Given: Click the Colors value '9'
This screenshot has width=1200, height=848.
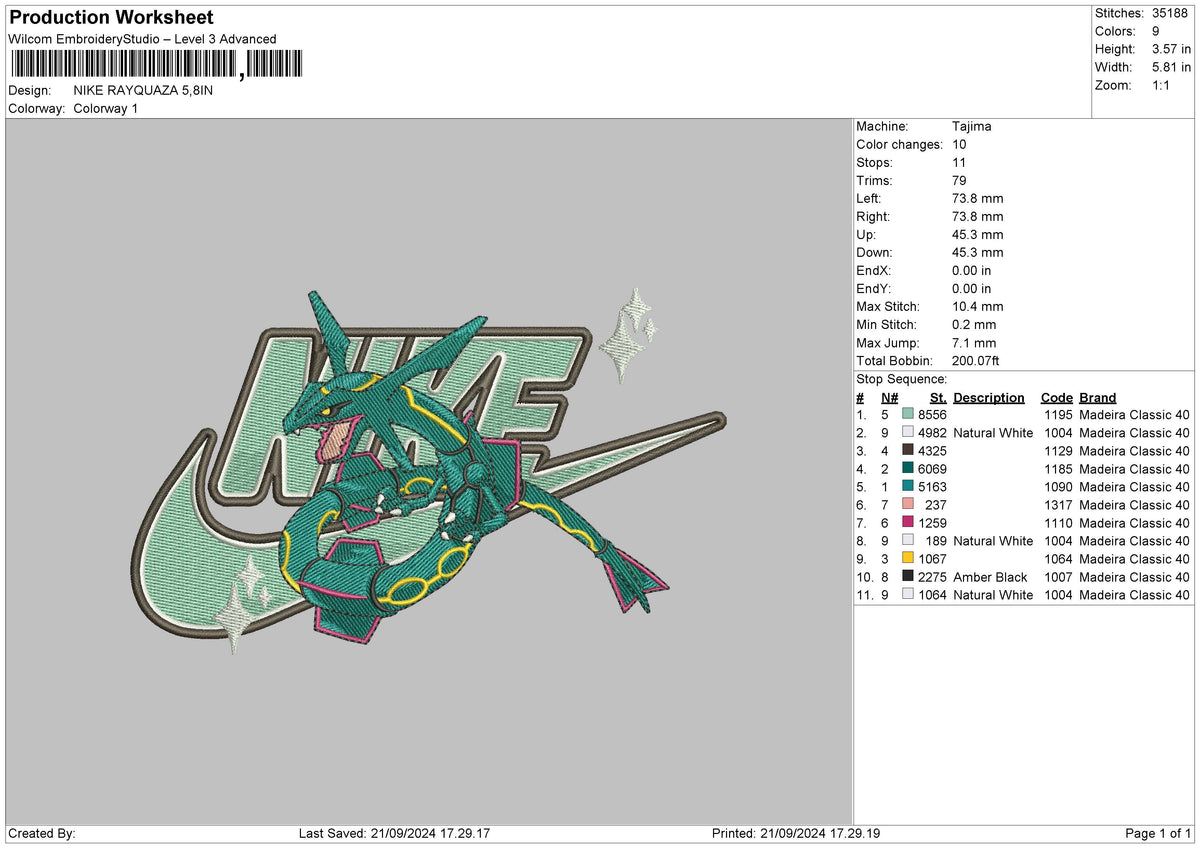Looking at the screenshot, I should coord(1156,31).
